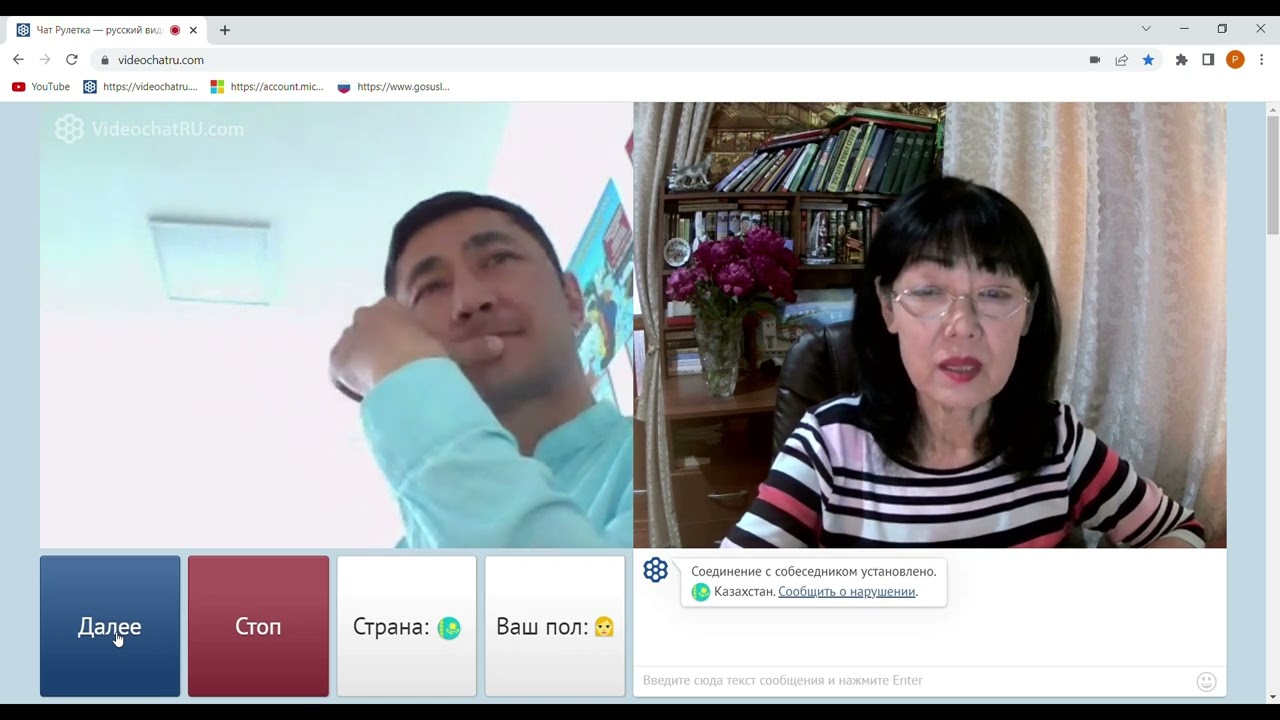Open the videochatru bookmark

pos(141,87)
